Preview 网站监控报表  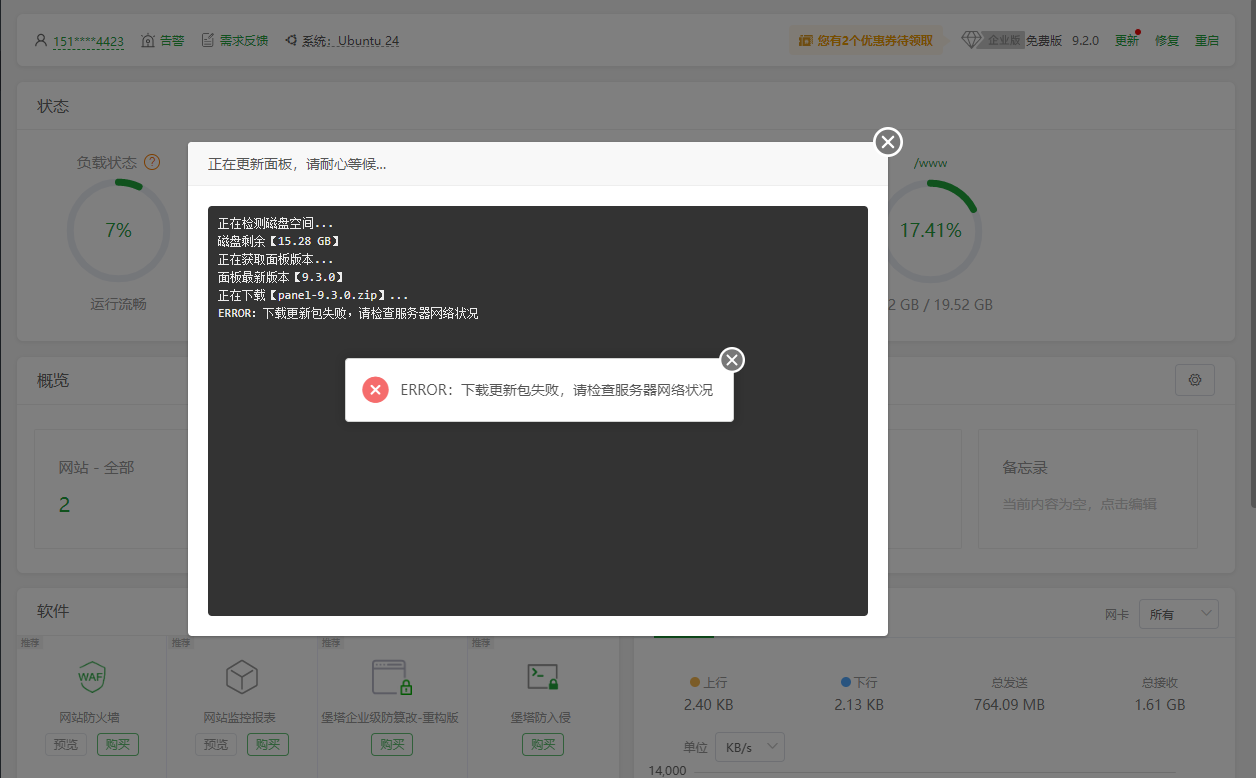coord(215,744)
